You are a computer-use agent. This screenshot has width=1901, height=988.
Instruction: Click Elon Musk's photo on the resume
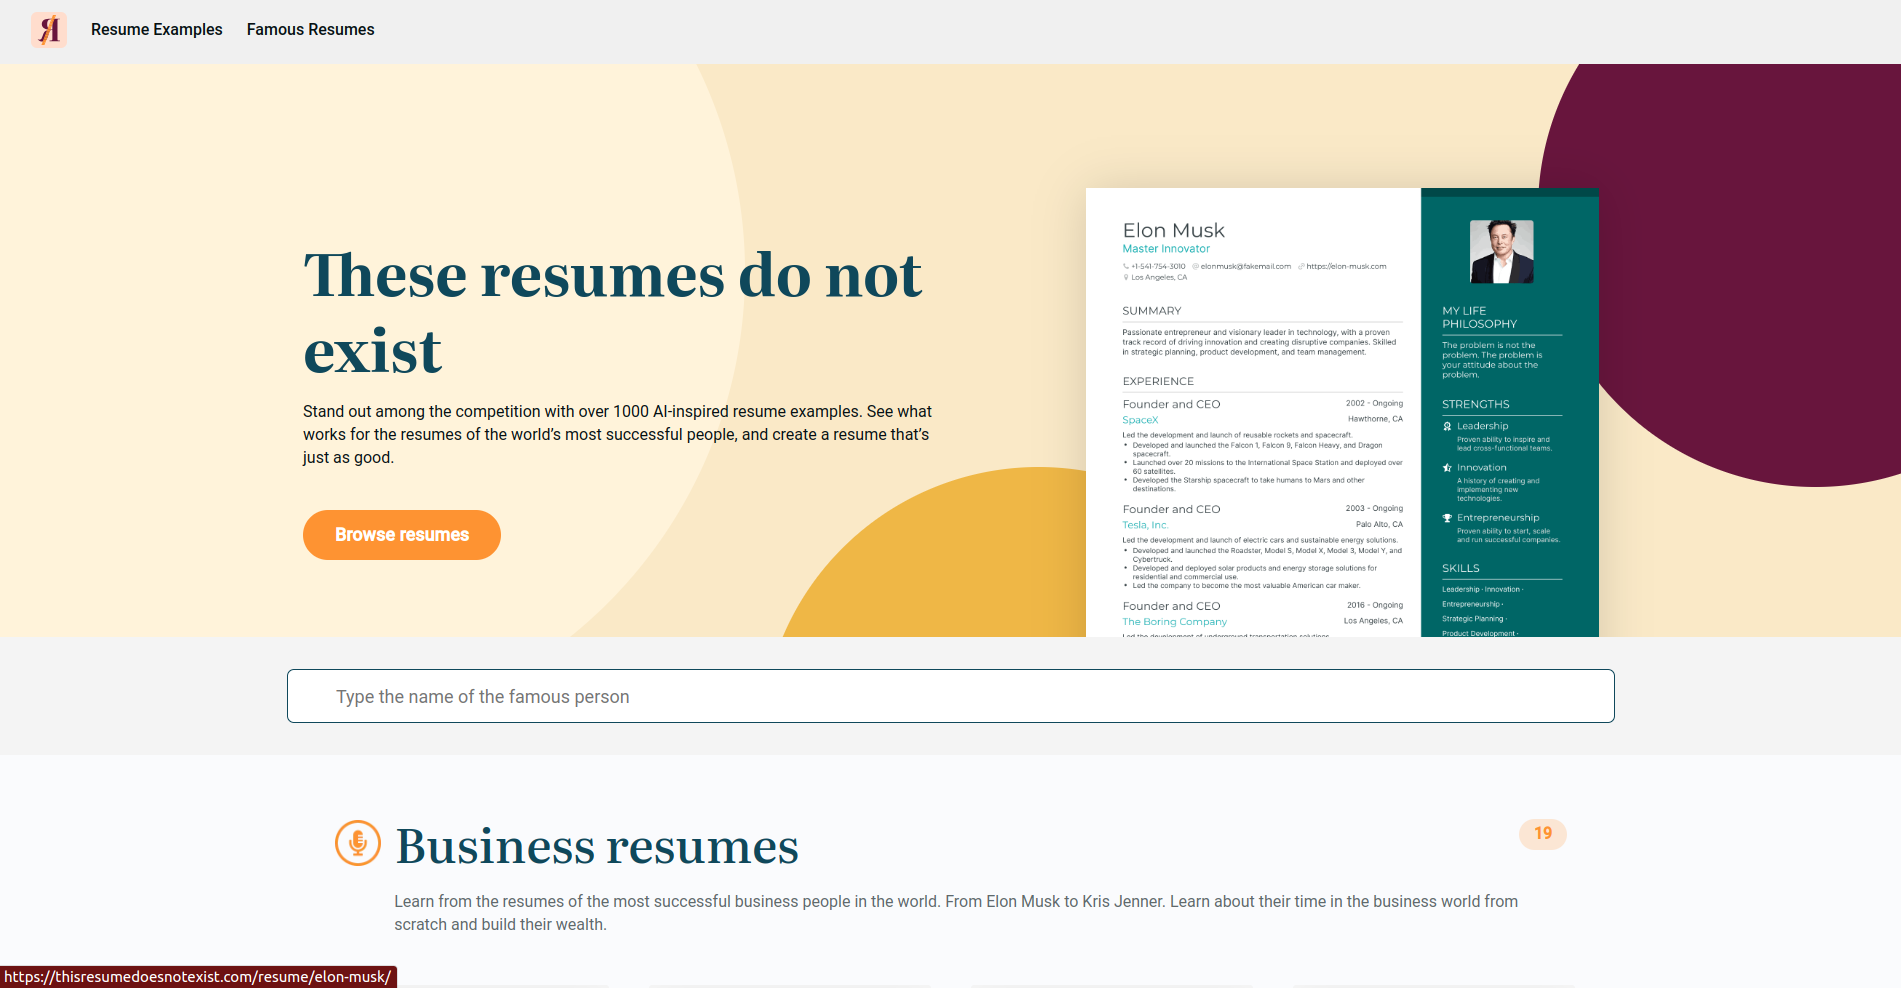pos(1501,252)
